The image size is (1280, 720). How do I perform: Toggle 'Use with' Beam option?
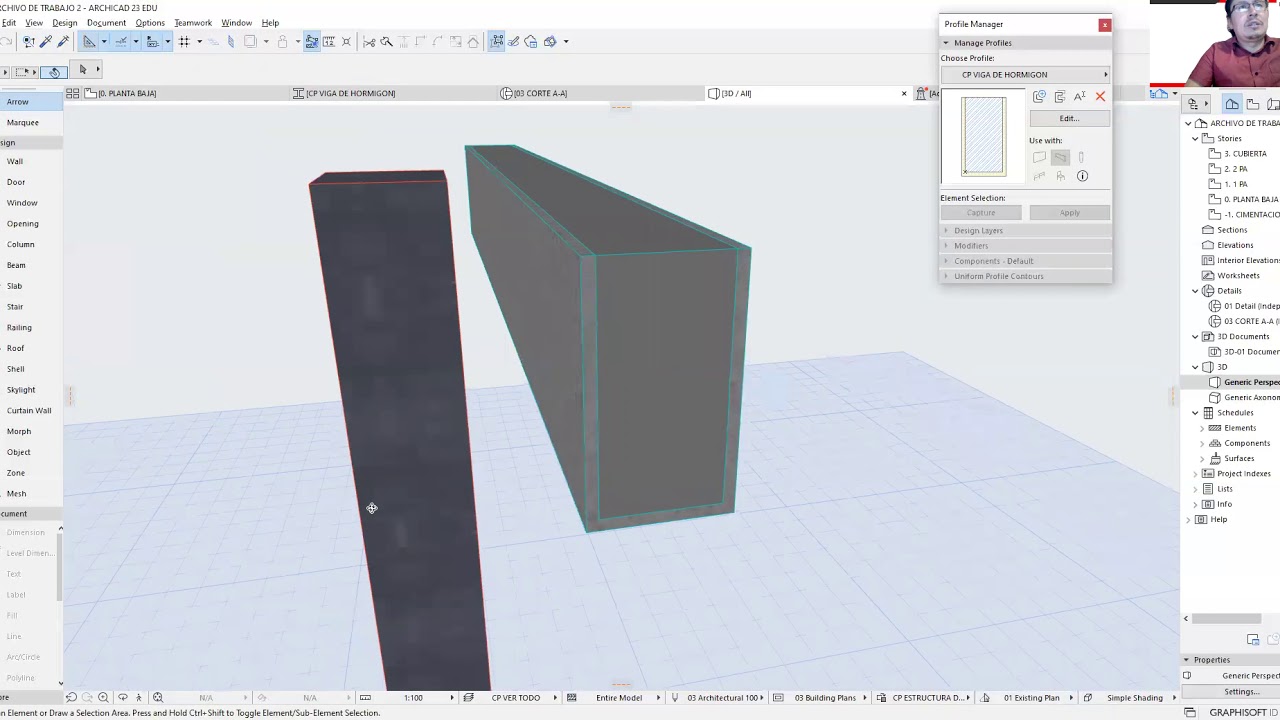[1060, 157]
